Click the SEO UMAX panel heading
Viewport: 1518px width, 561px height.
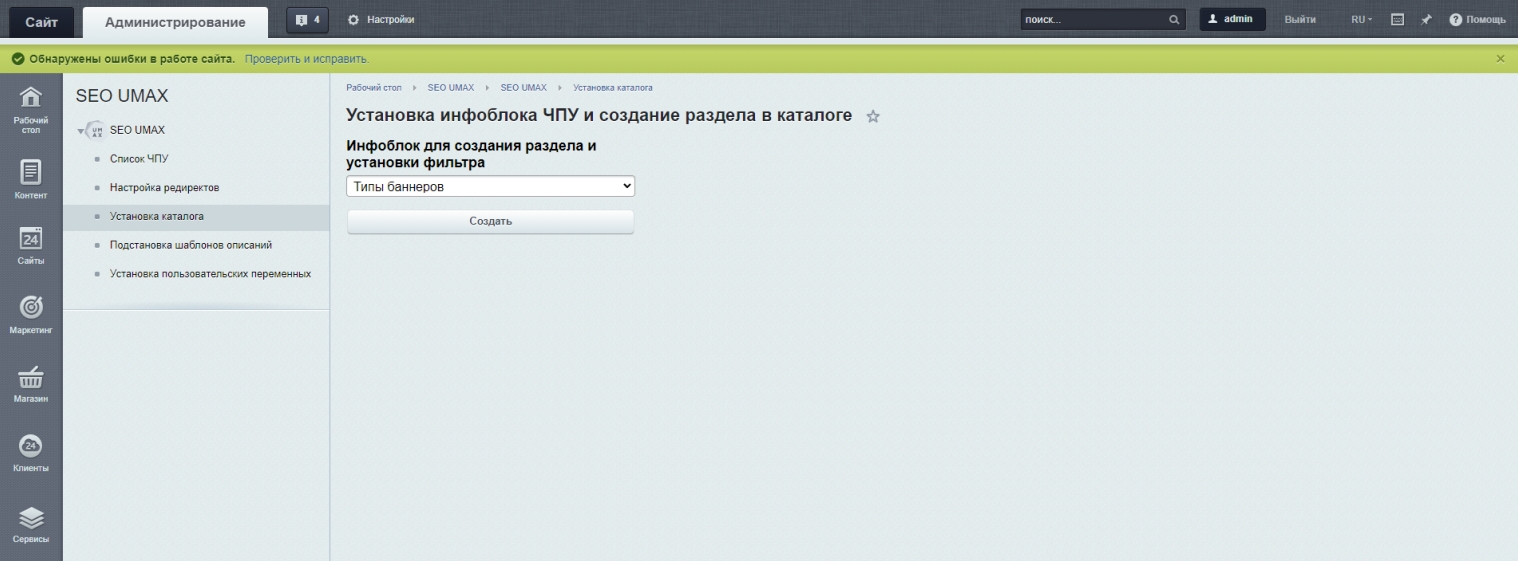(x=122, y=97)
